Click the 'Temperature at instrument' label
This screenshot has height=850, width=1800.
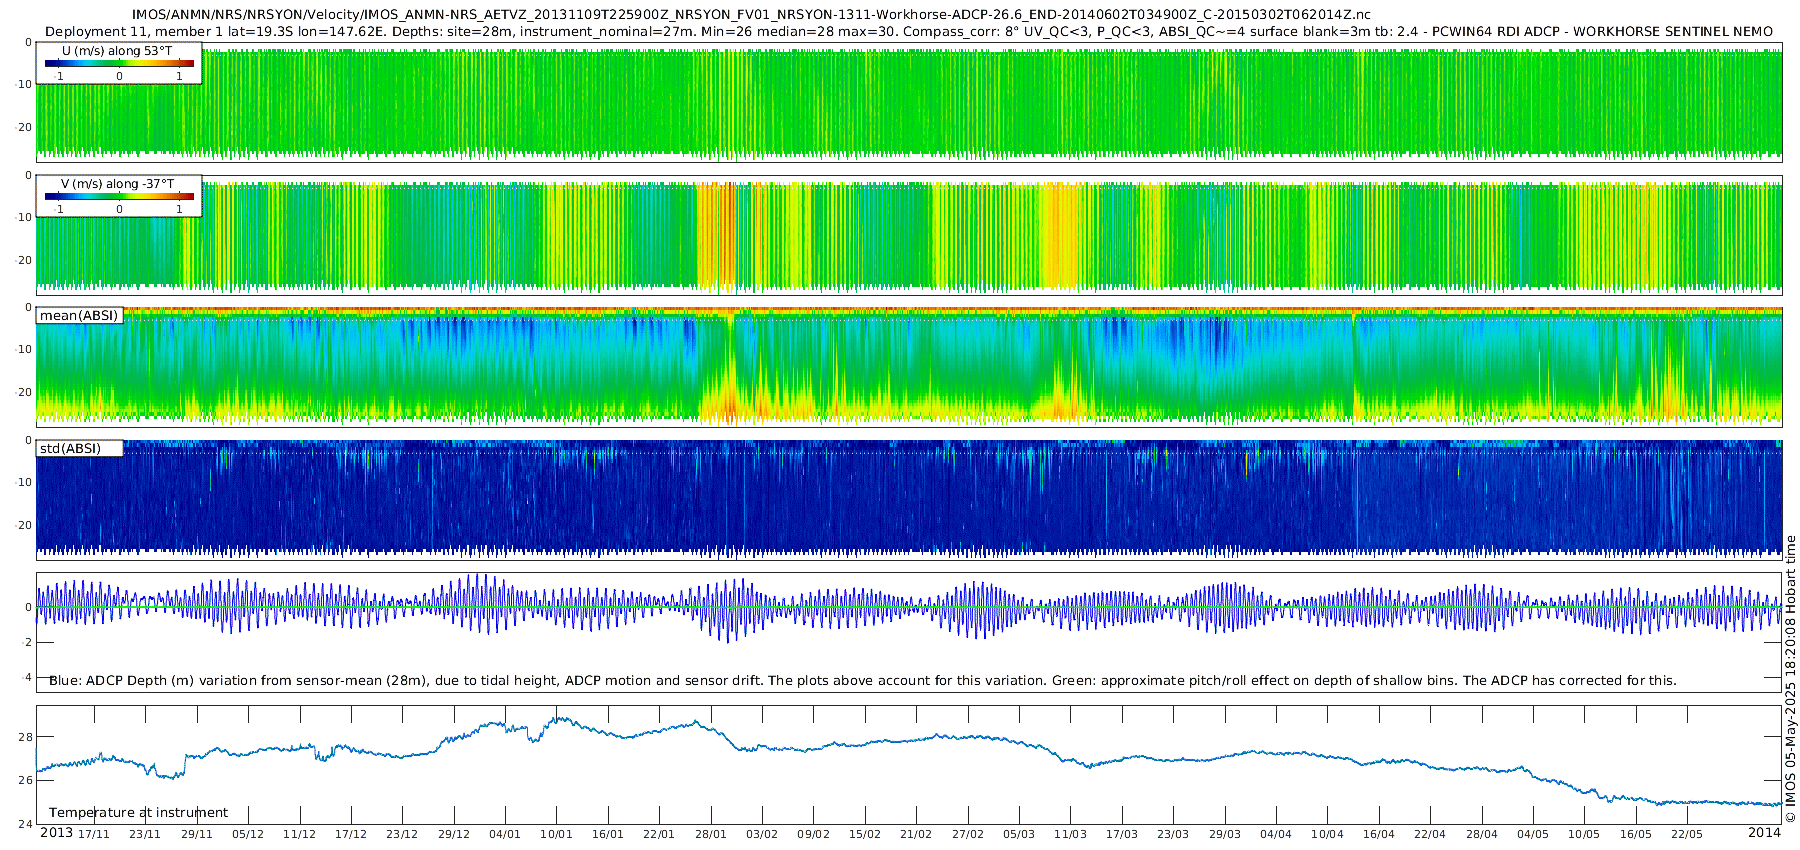pos(138,813)
